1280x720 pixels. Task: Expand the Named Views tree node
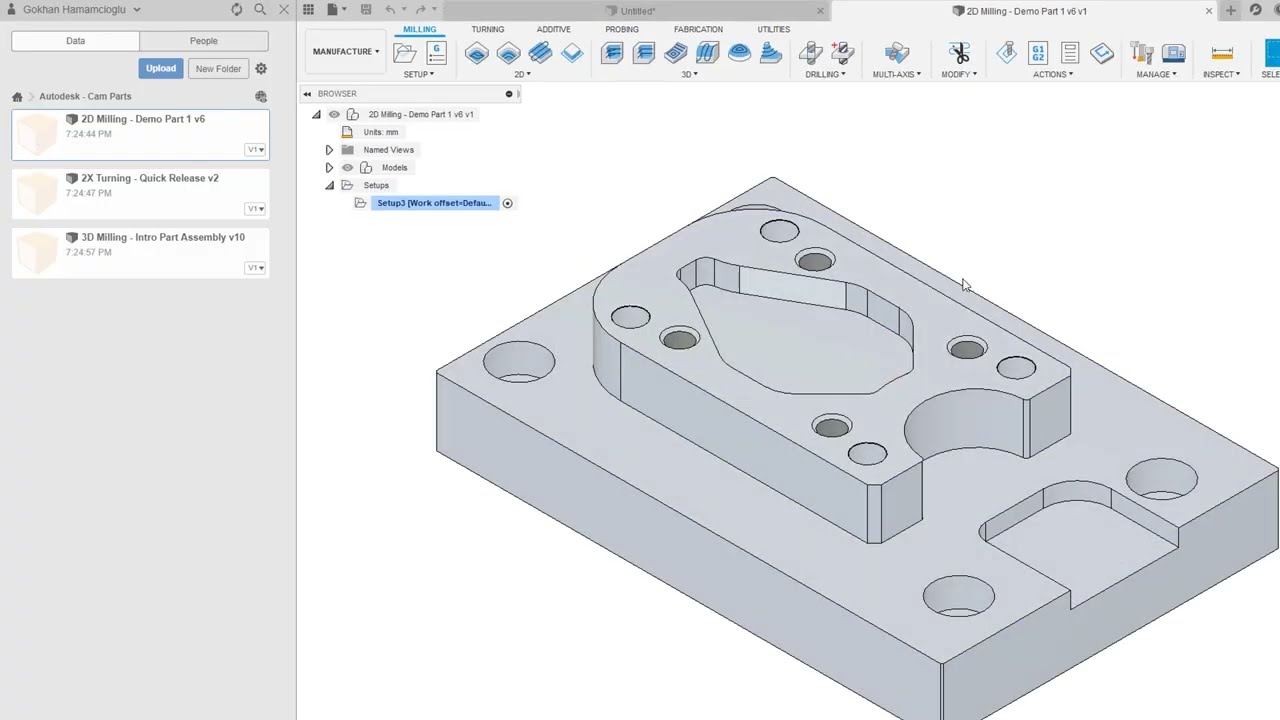[x=329, y=150]
